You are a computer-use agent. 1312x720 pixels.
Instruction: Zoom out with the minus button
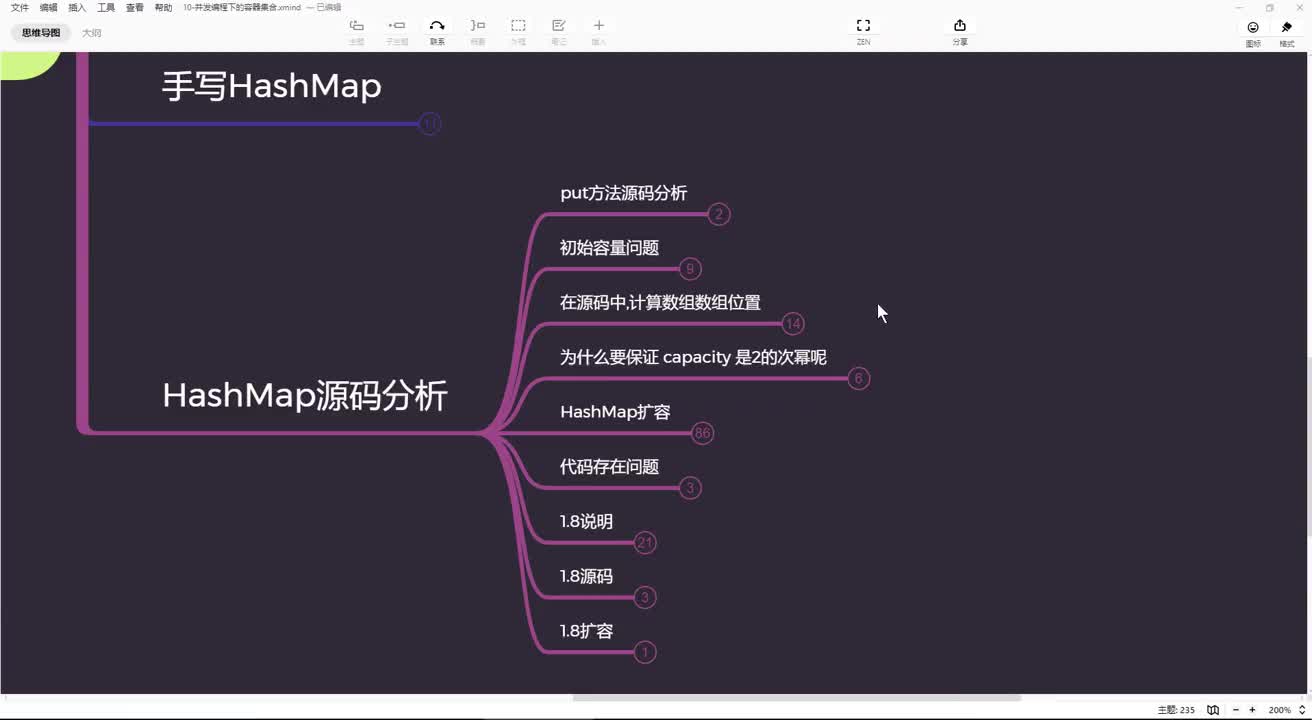[1236, 710]
